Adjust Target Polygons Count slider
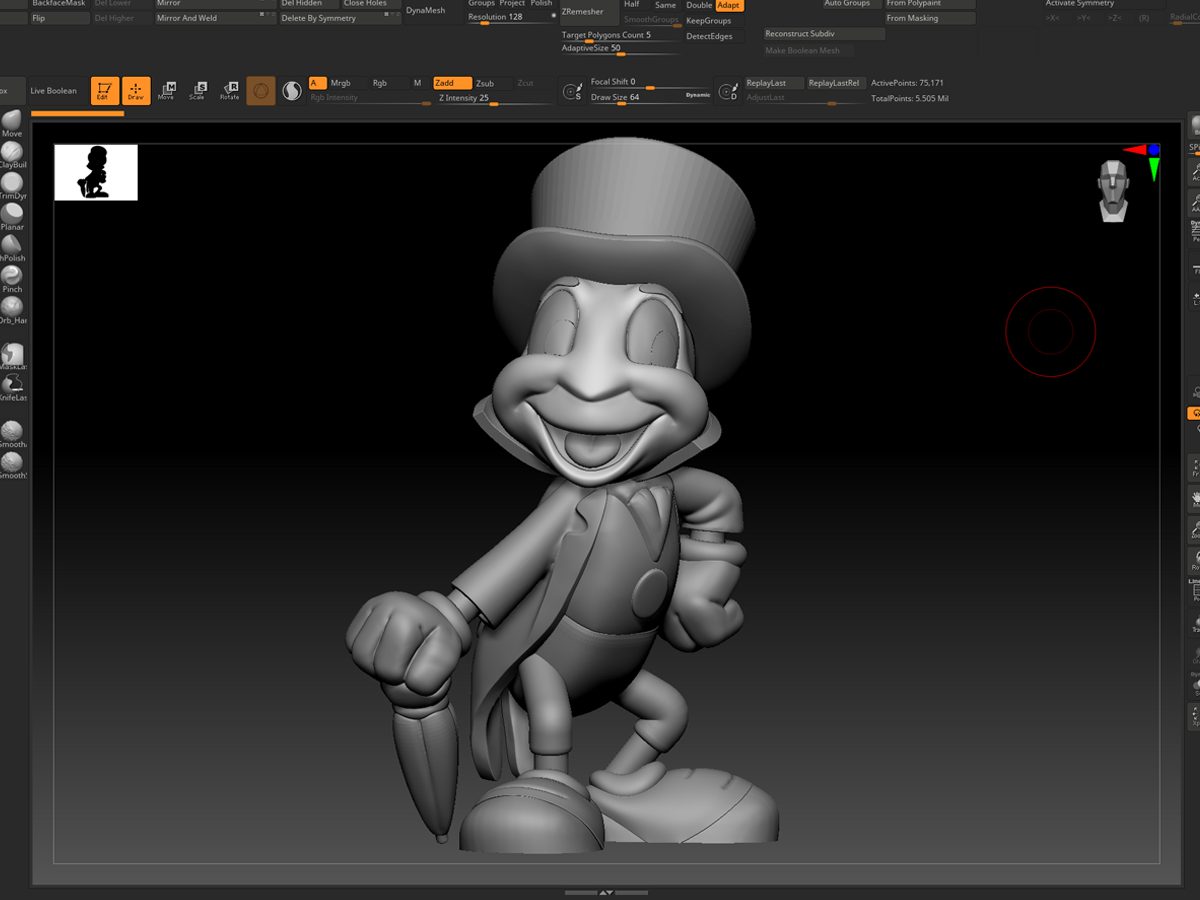The width and height of the screenshot is (1200, 900). coord(620,36)
